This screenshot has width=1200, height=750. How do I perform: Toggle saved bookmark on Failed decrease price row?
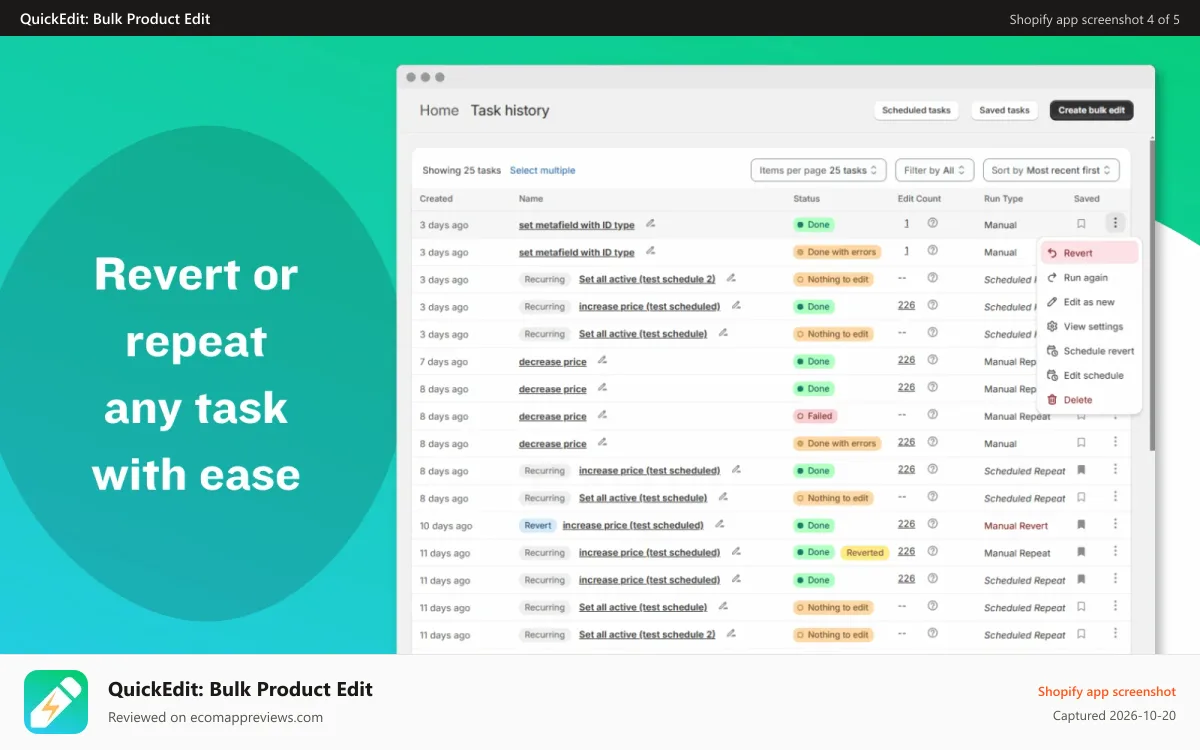pos(1081,415)
